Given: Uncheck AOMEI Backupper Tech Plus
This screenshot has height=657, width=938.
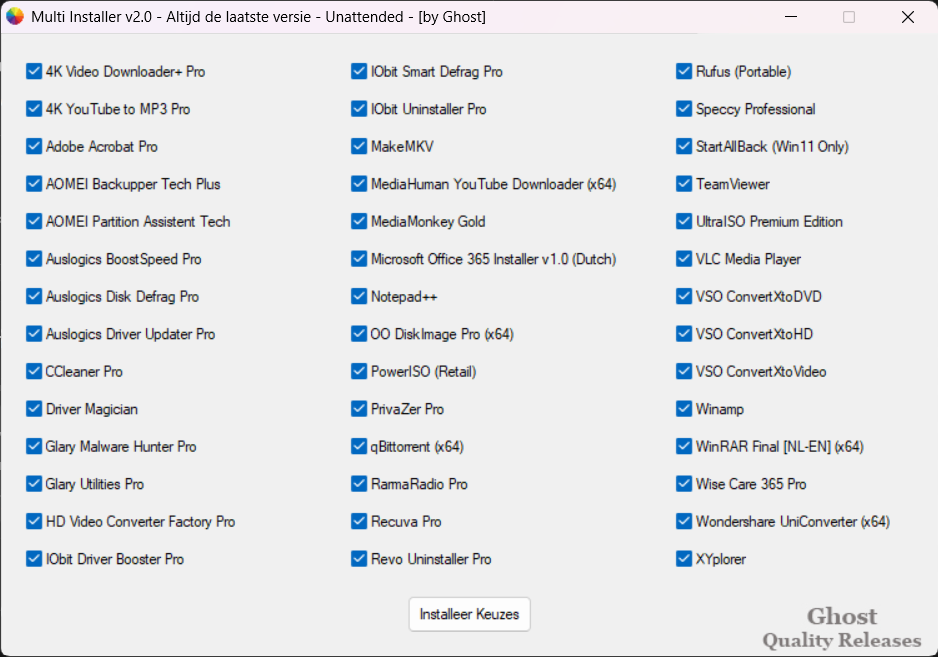Looking at the screenshot, I should point(34,184).
